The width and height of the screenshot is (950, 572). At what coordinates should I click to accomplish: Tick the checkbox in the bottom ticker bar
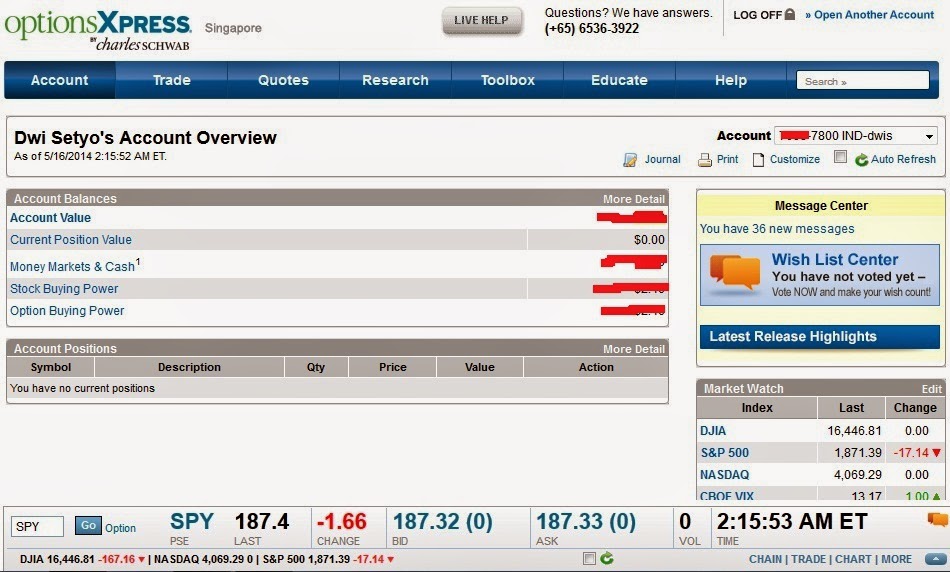[x=589, y=559]
